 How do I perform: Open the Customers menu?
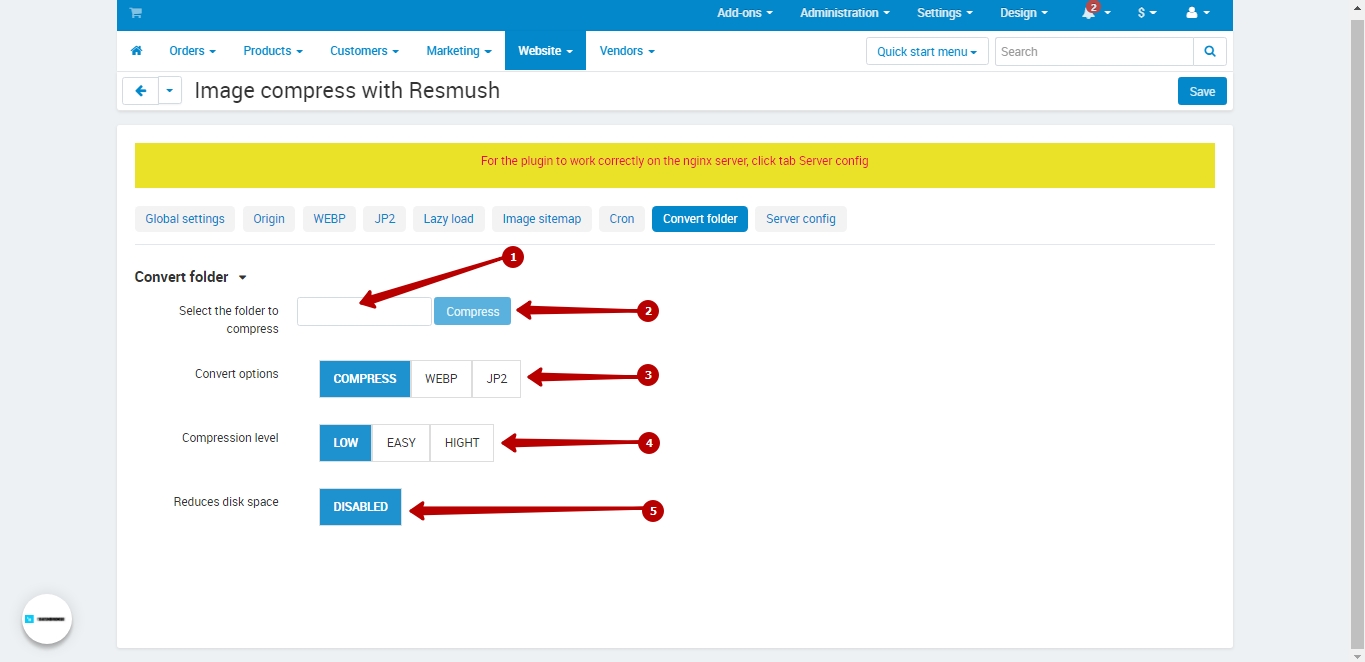(365, 51)
